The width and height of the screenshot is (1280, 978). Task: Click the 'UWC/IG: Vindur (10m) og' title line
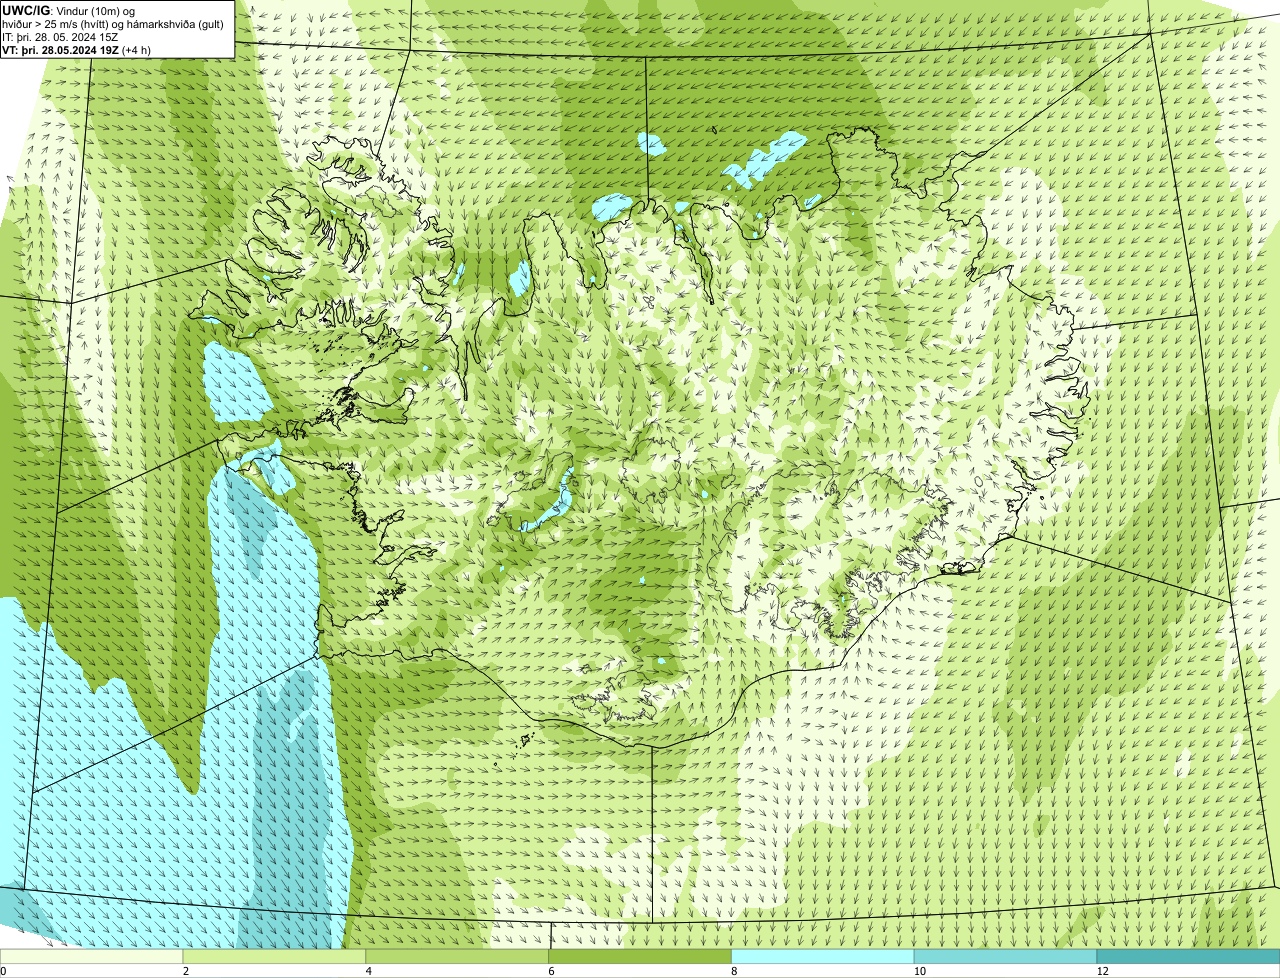(69, 10)
